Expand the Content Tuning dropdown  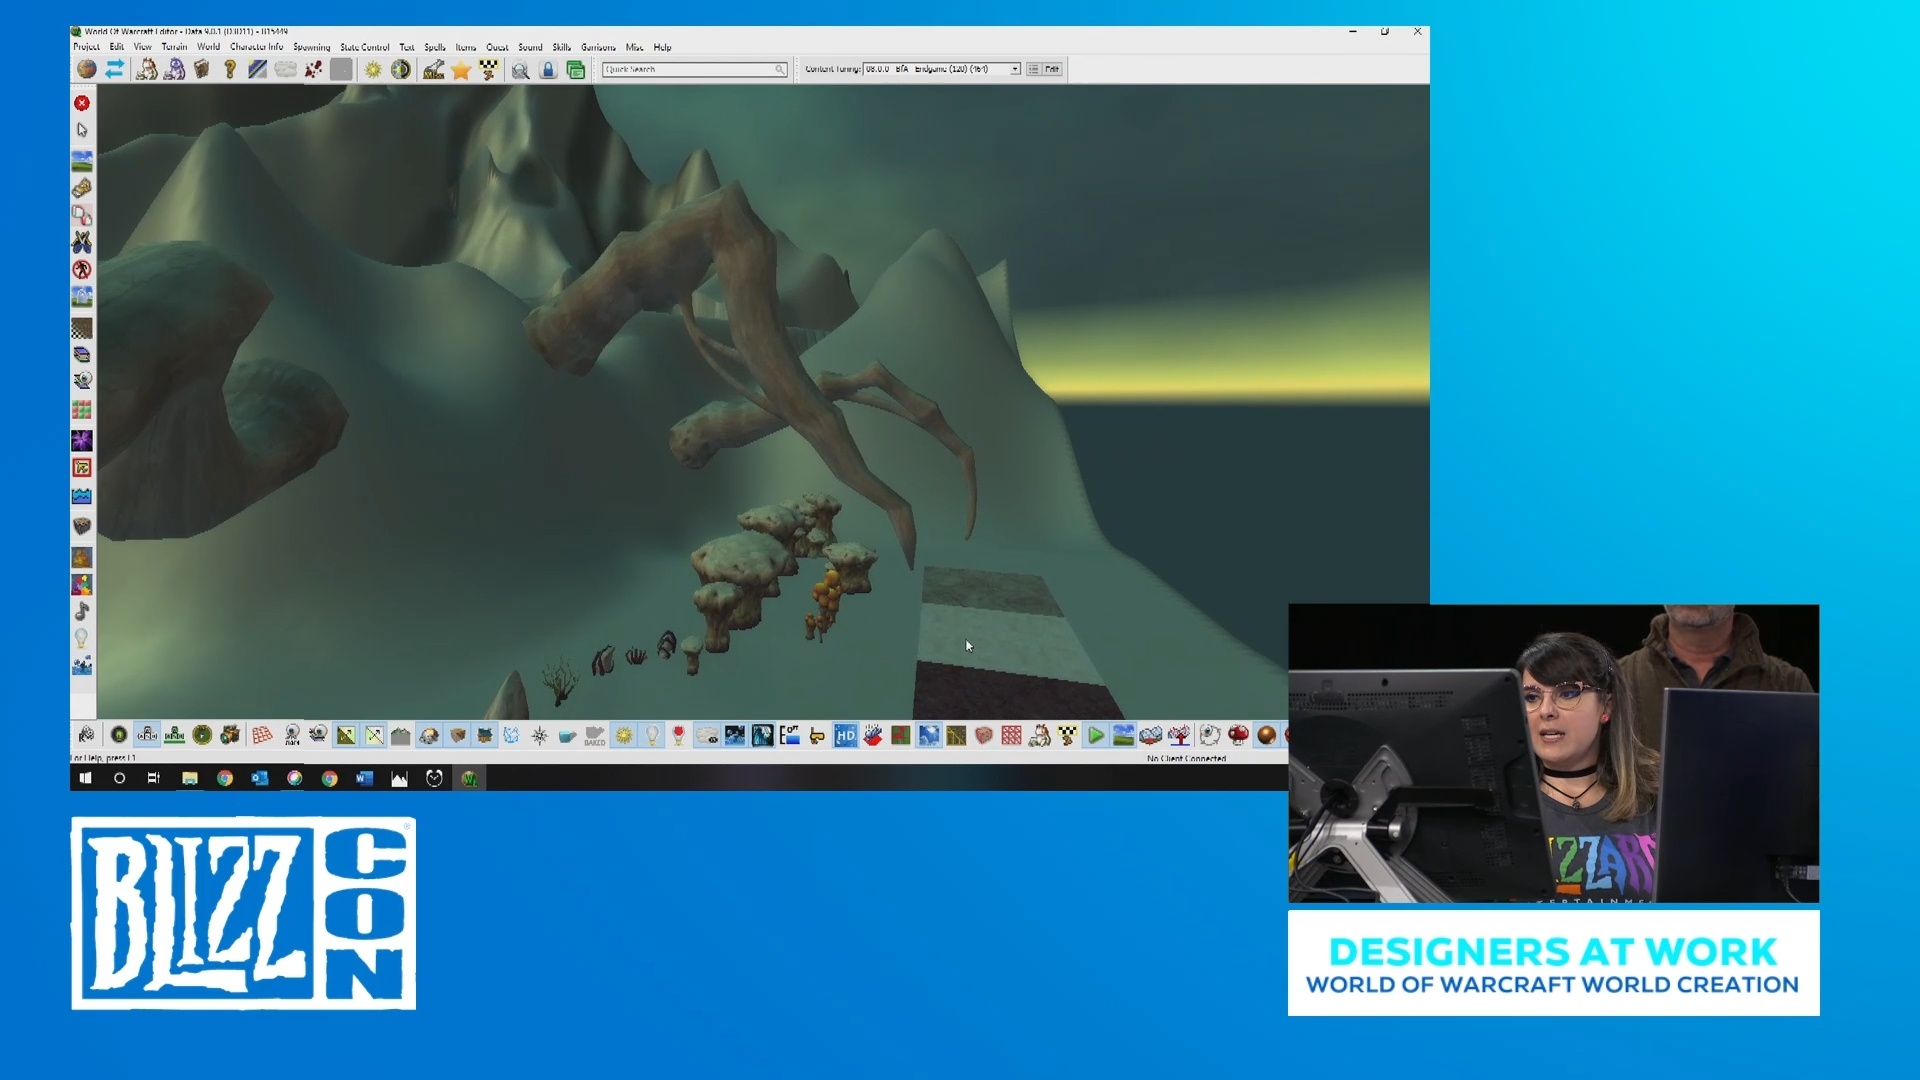coord(1014,69)
